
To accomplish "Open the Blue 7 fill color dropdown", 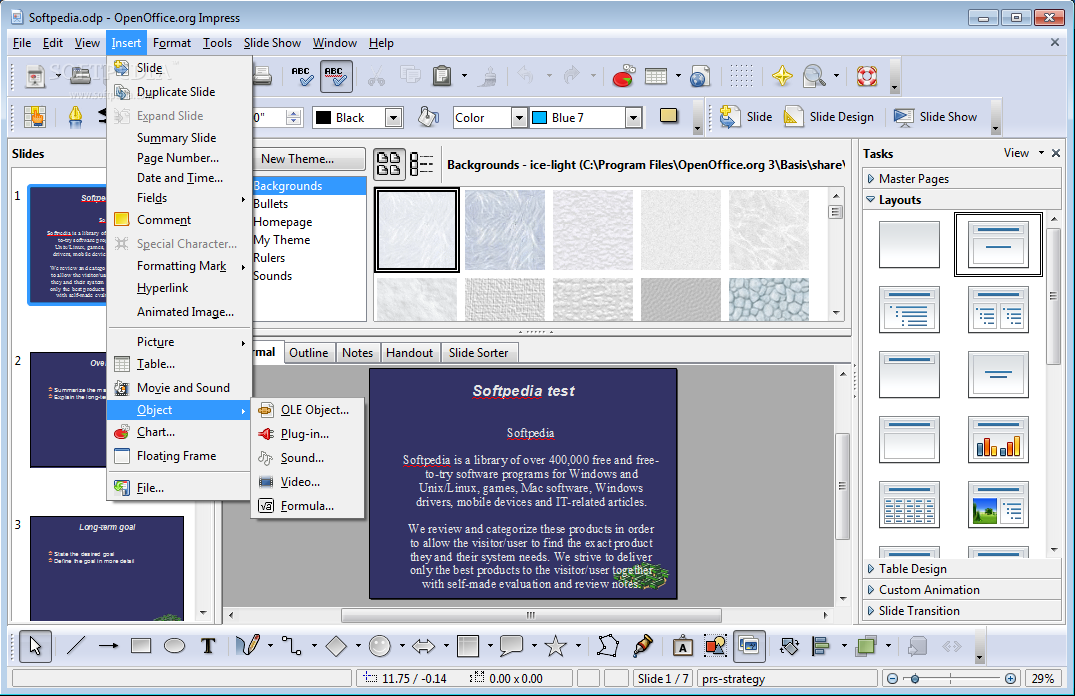I will 633,118.
